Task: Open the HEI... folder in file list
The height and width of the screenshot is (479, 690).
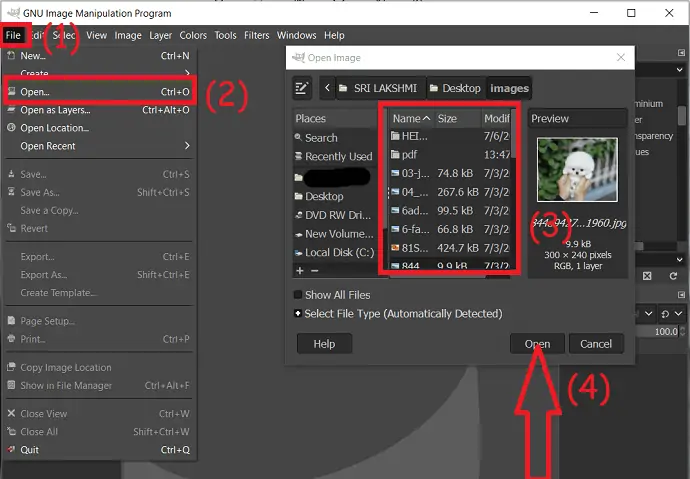Action: [450, 136]
